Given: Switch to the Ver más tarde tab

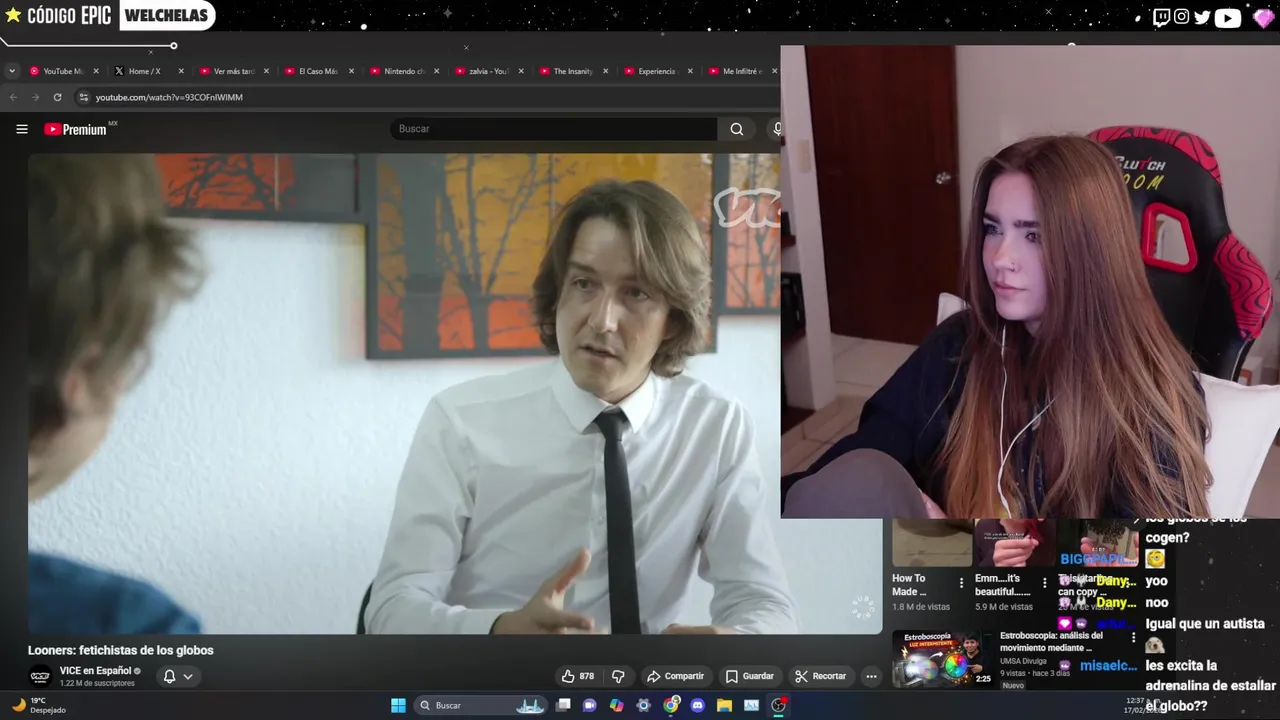Looking at the screenshot, I should pos(232,71).
